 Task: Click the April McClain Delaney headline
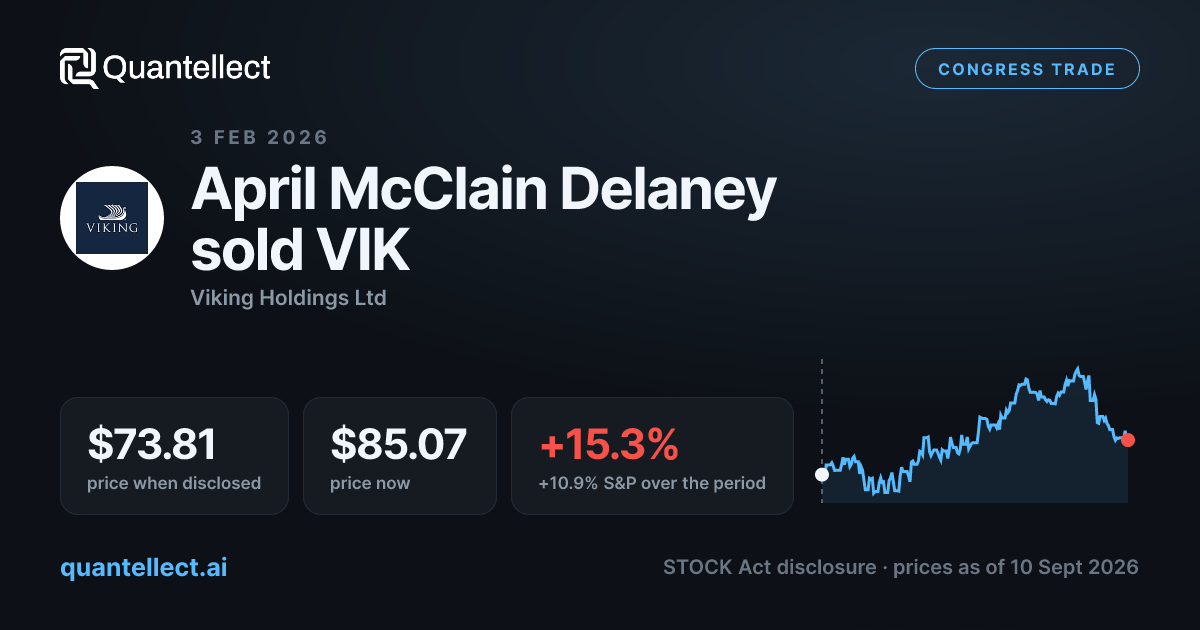pyautogui.click(x=484, y=190)
